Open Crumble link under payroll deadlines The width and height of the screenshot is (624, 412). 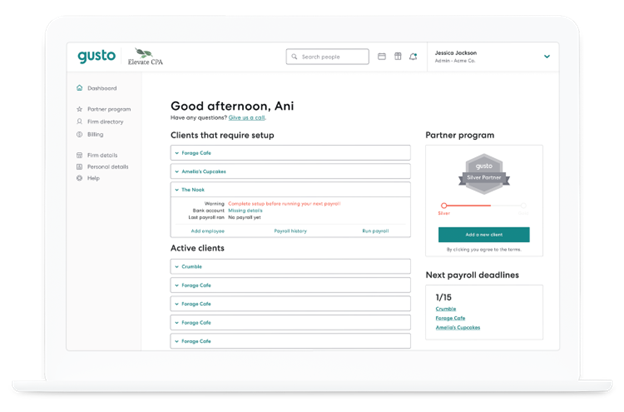click(x=446, y=309)
